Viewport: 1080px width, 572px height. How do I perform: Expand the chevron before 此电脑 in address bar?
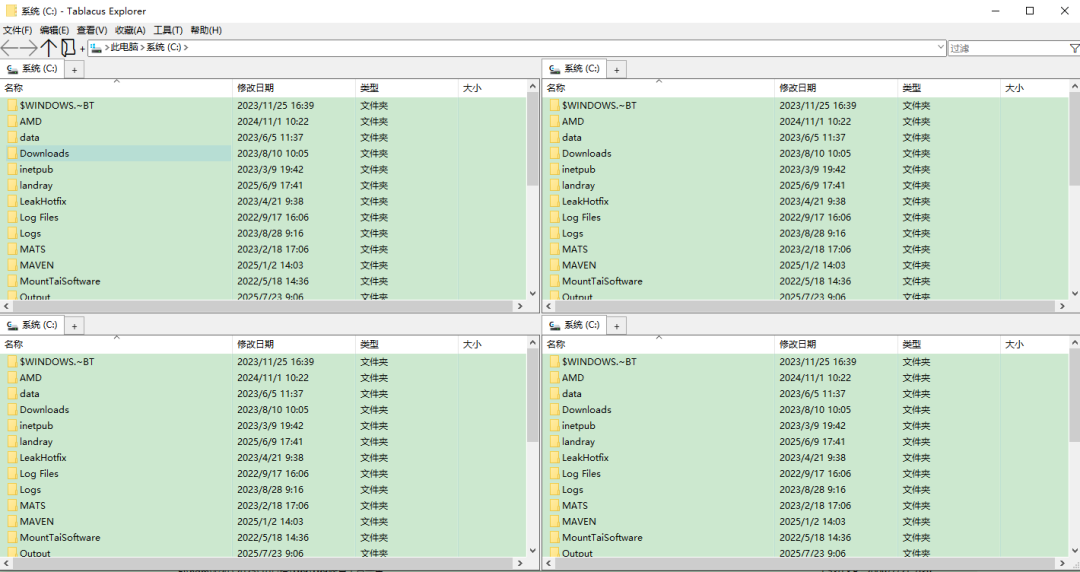click(x=107, y=48)
